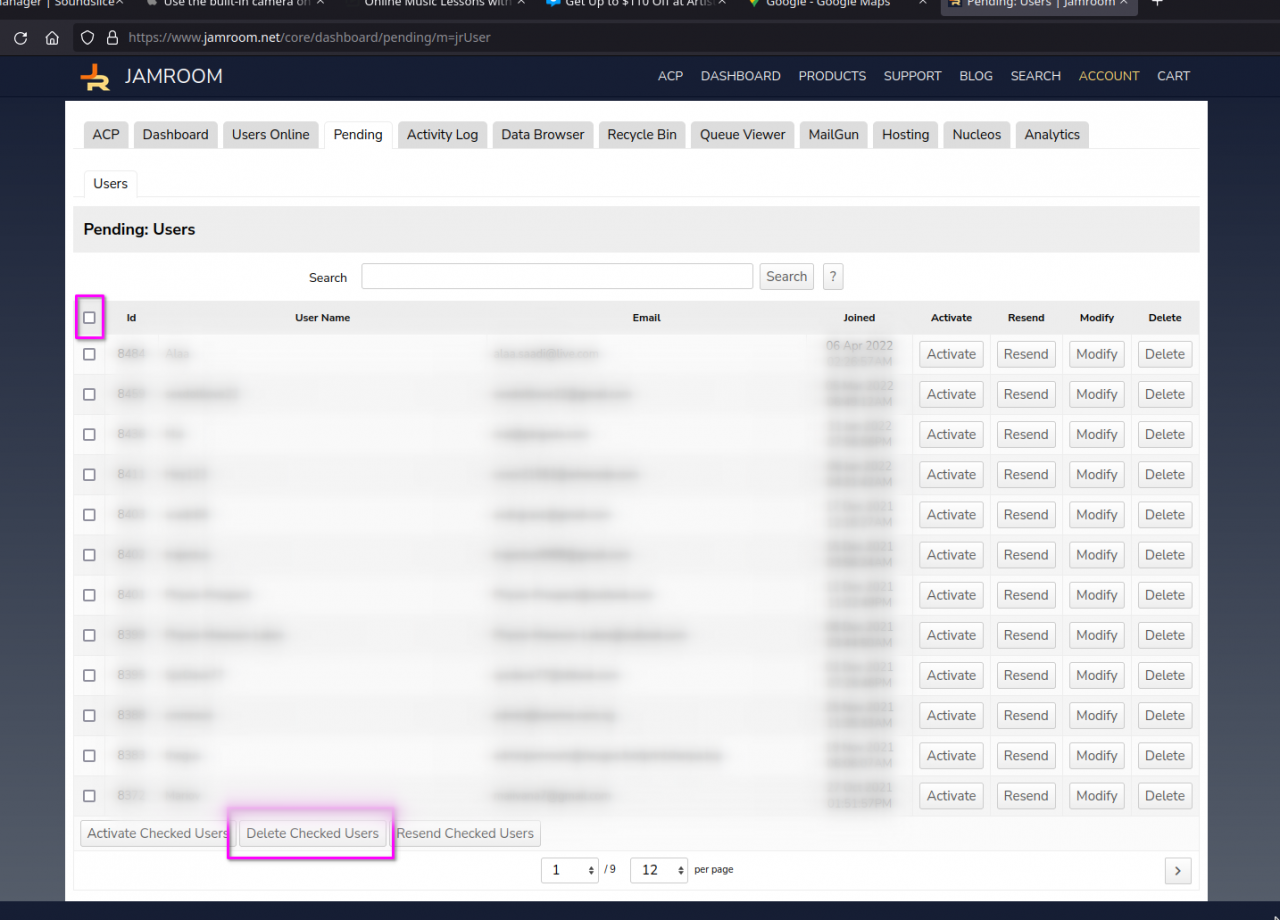Close the 'Use the built-in camera' tab

pyautogui.click(x=319, y=3)
